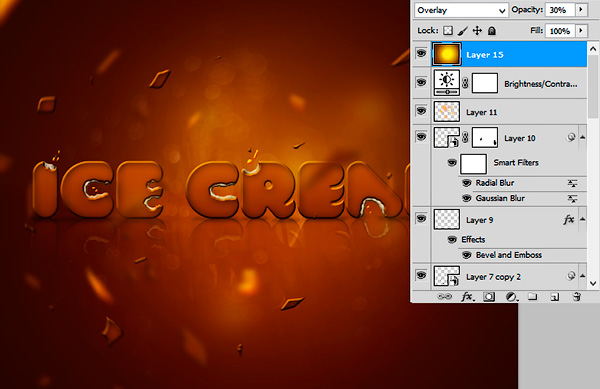Click the Lock image pixels brush icon

point(463,31)
